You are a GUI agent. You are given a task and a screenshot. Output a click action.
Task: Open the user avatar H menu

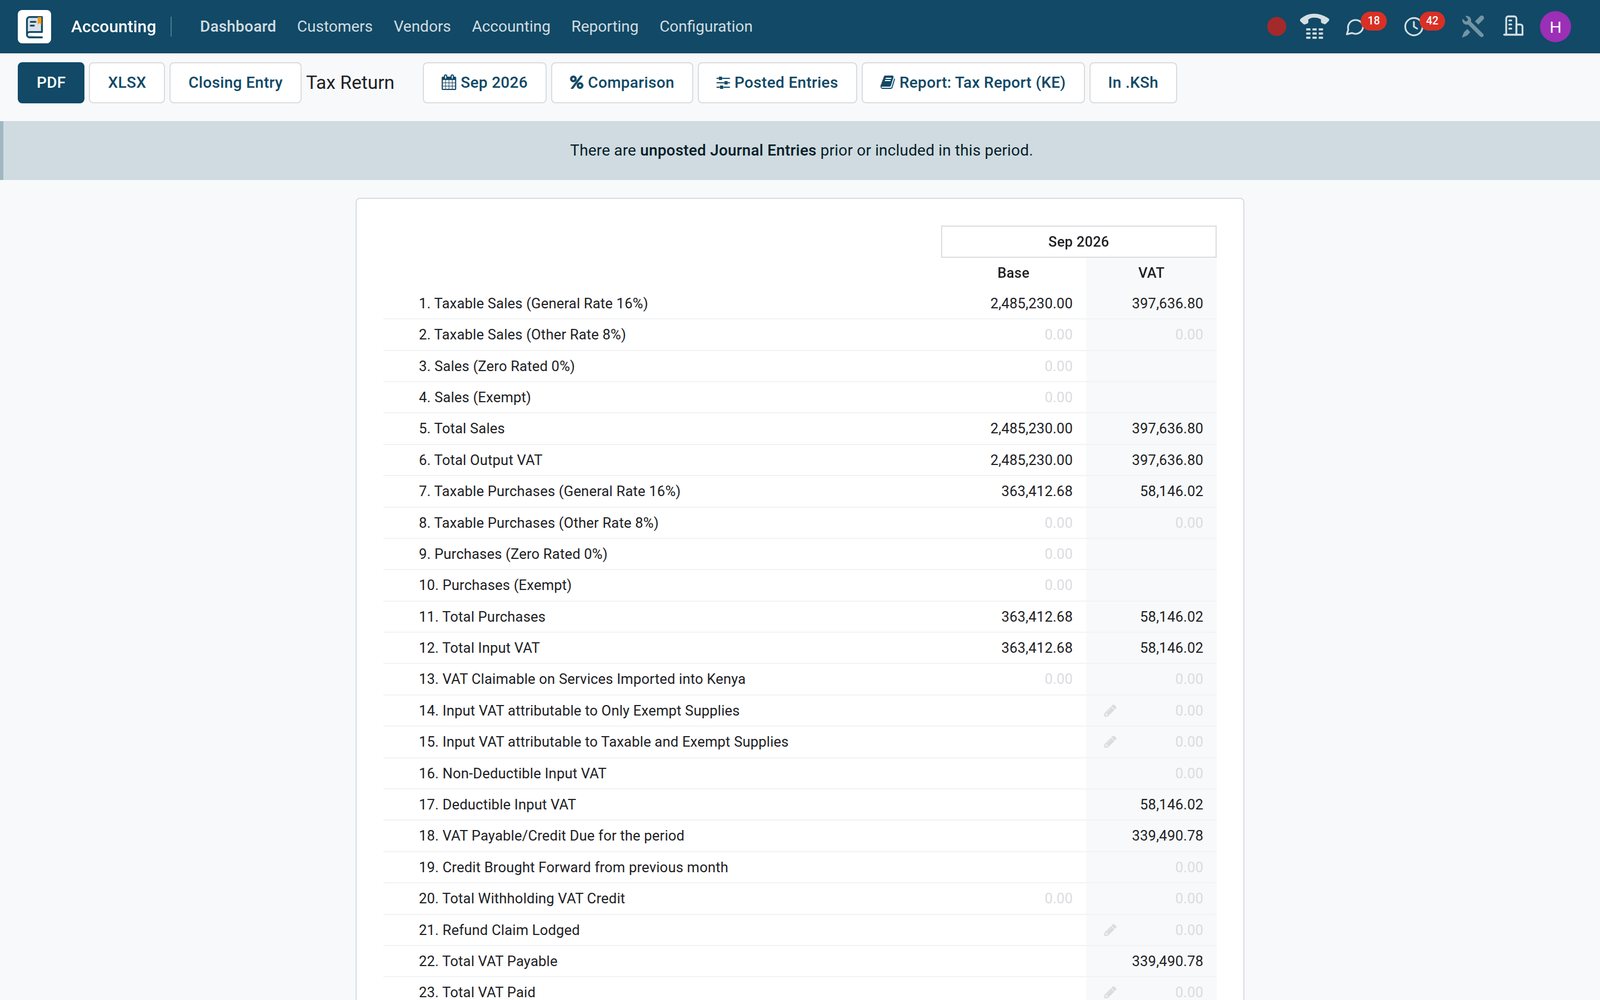(x=1555, y=27)
